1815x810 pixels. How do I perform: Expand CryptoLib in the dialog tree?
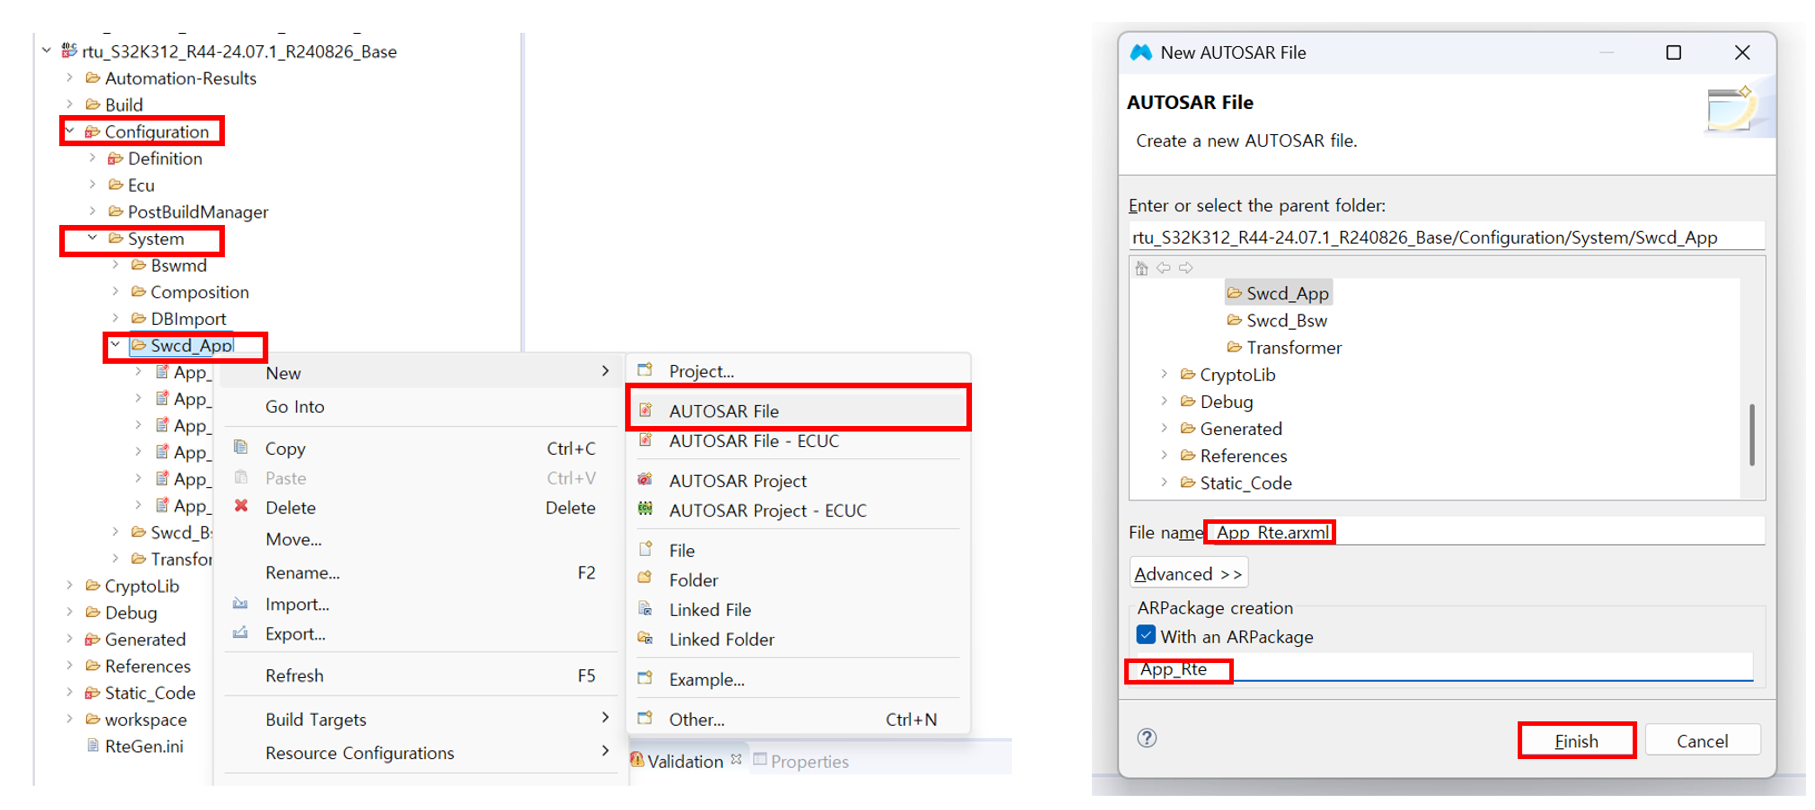point(1165,375)
